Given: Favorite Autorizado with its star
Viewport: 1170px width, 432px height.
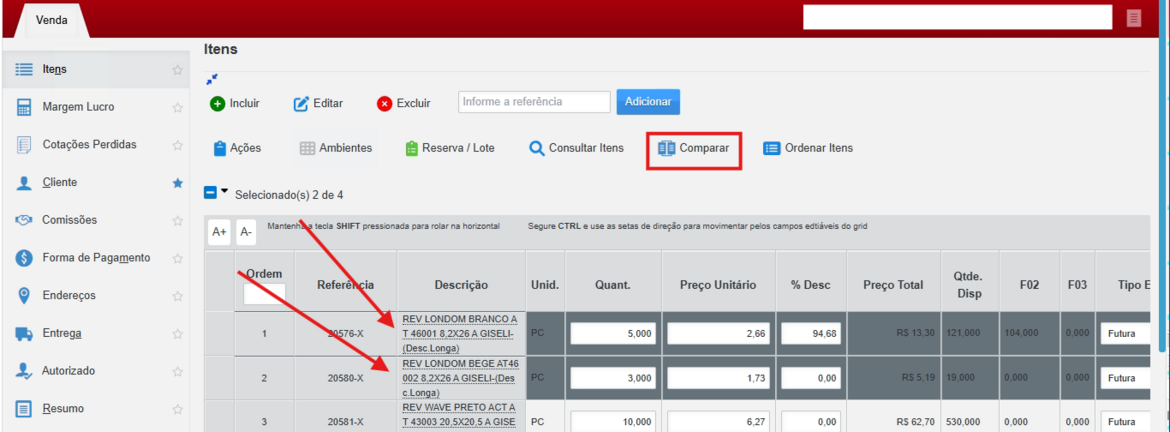Looking at the screenshot, I should [178, 371].
